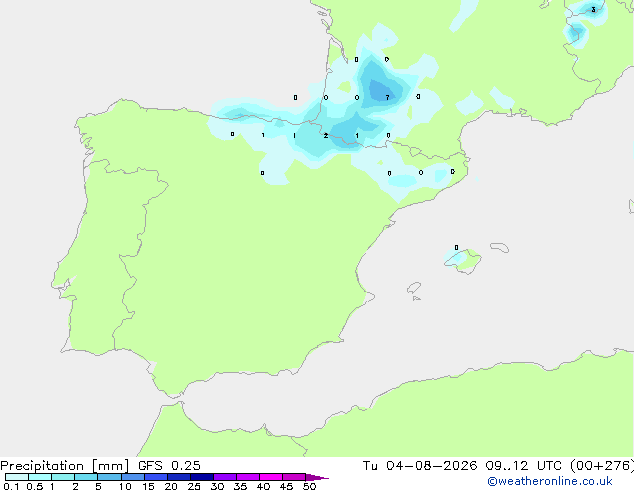The image size is (634, 490).
Task: Click the "GFS 0.25" model label
Action: pyautogui.click(x=169, y=466)
